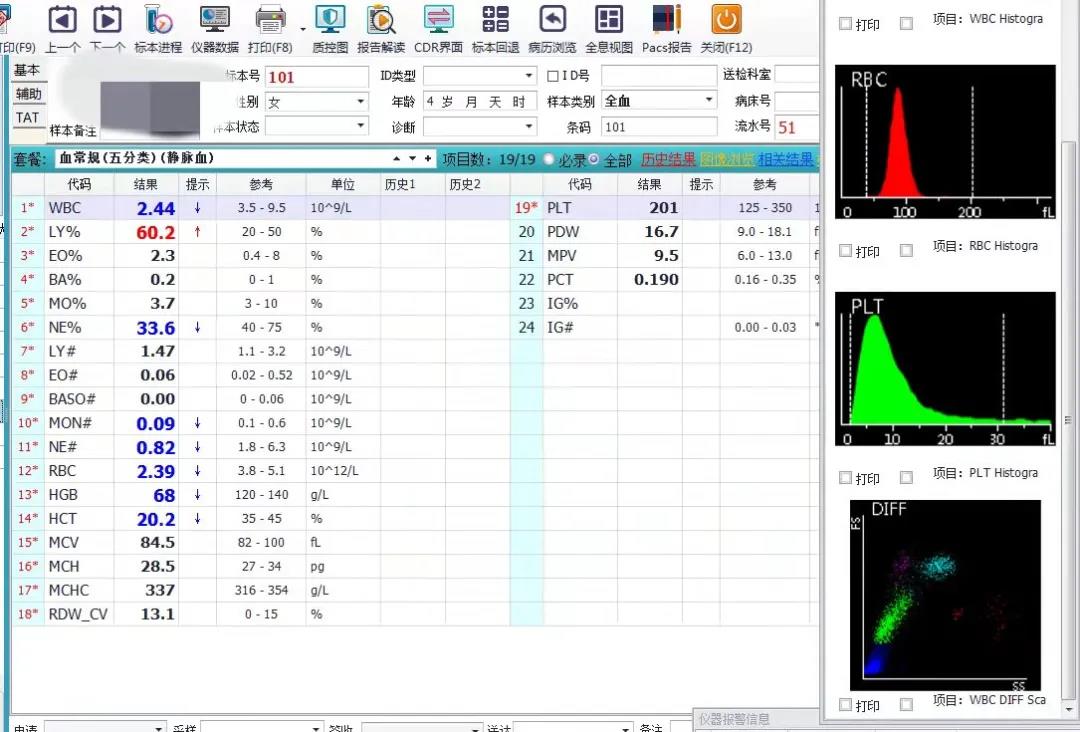The height and width of the screenshot is (732, 1080).
Task: Open 相关结果 link
Action: 786,160
